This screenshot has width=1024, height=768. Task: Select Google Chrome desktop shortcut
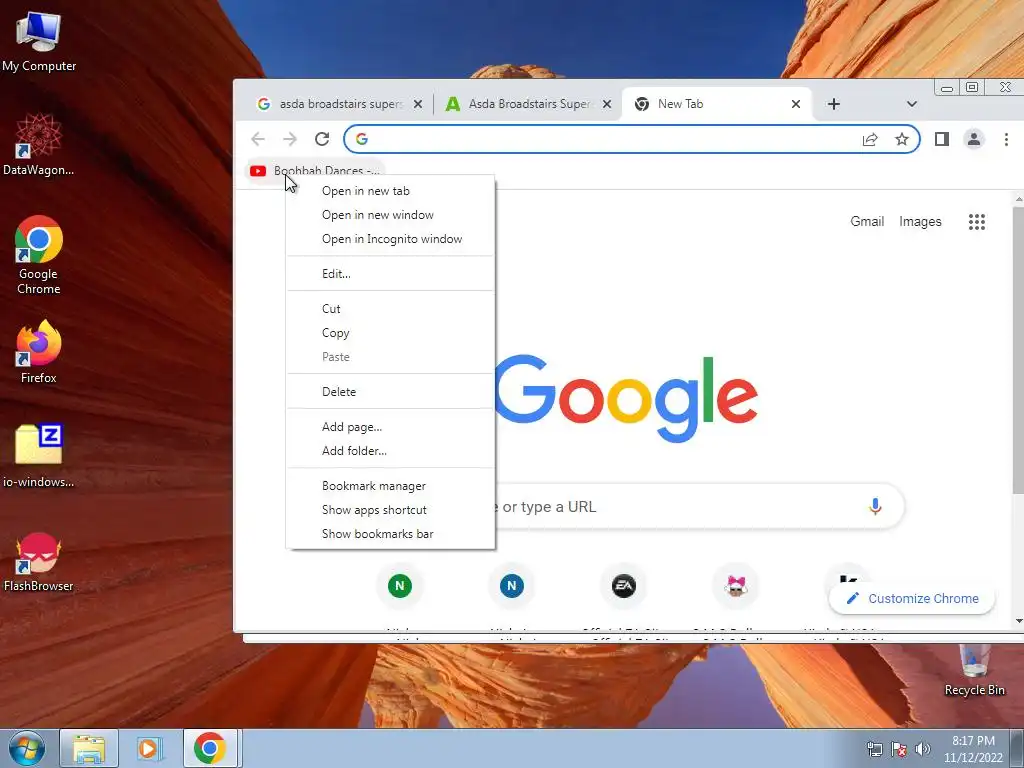pyautogui.click(x=39, y=255)
